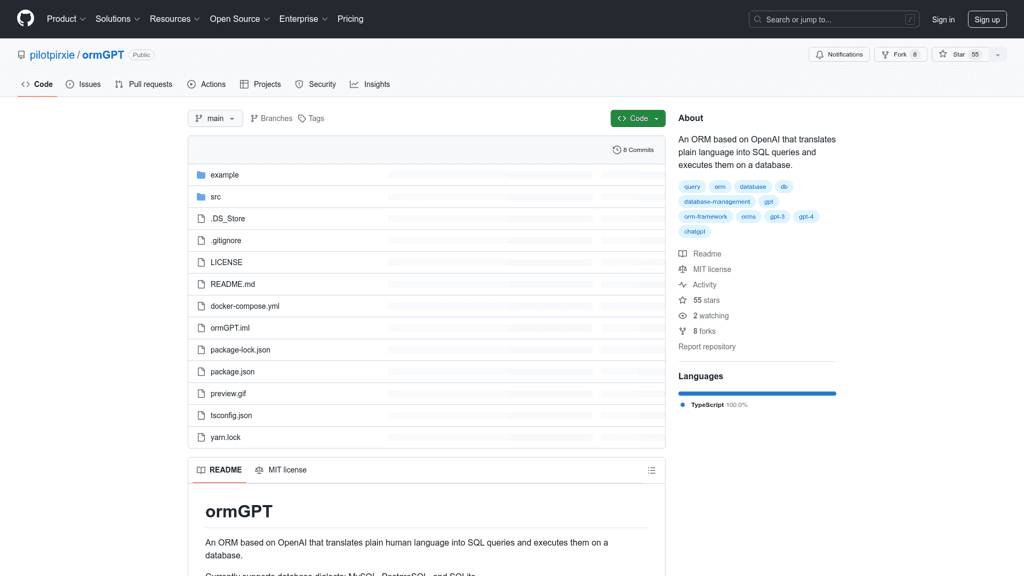Focus the Search or jump to field
This screenshot has width=1024, height=576.
[833, 19]
